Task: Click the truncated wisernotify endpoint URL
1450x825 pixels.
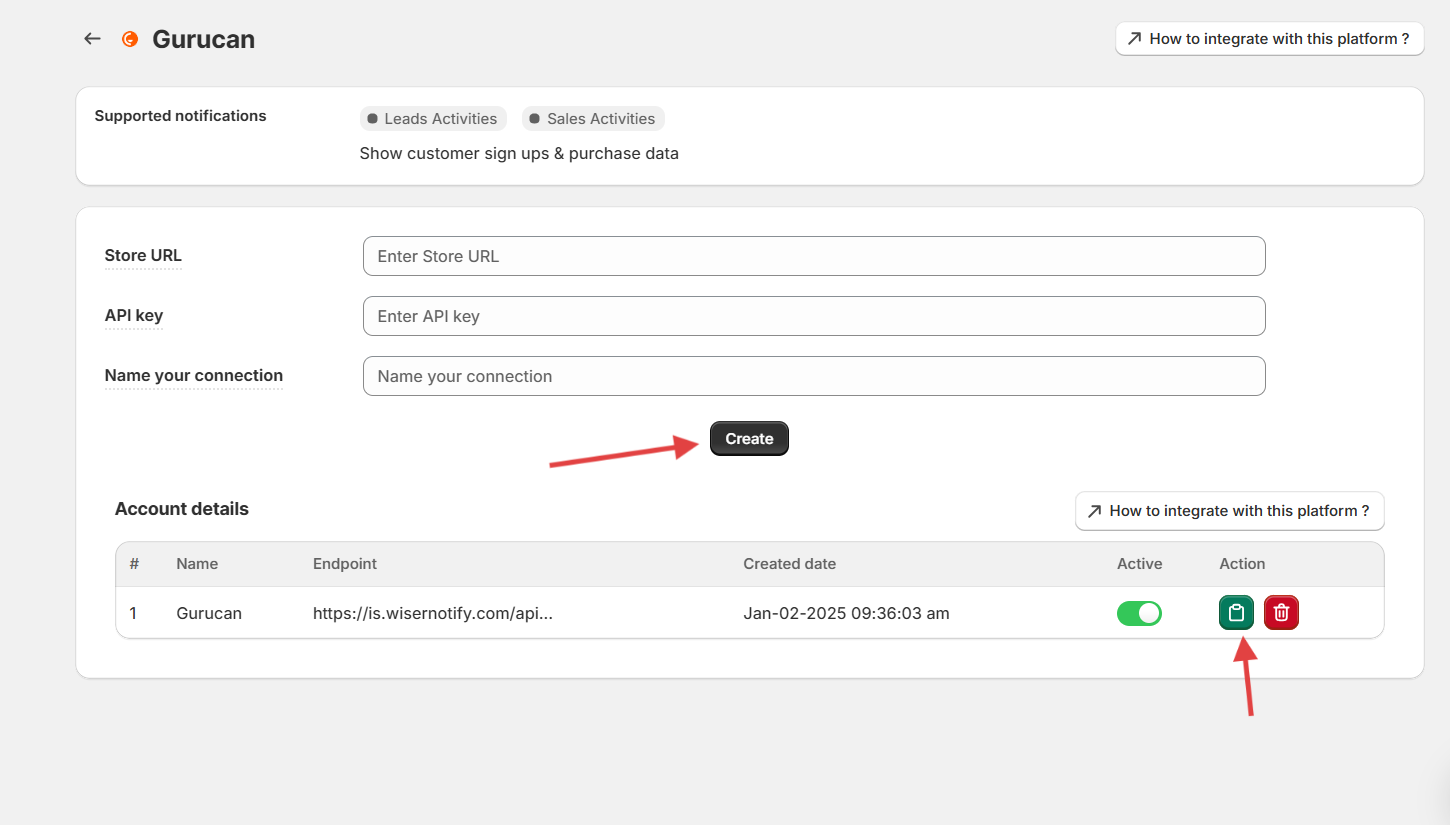Action: pyautogui.click(x=432, y=613)
